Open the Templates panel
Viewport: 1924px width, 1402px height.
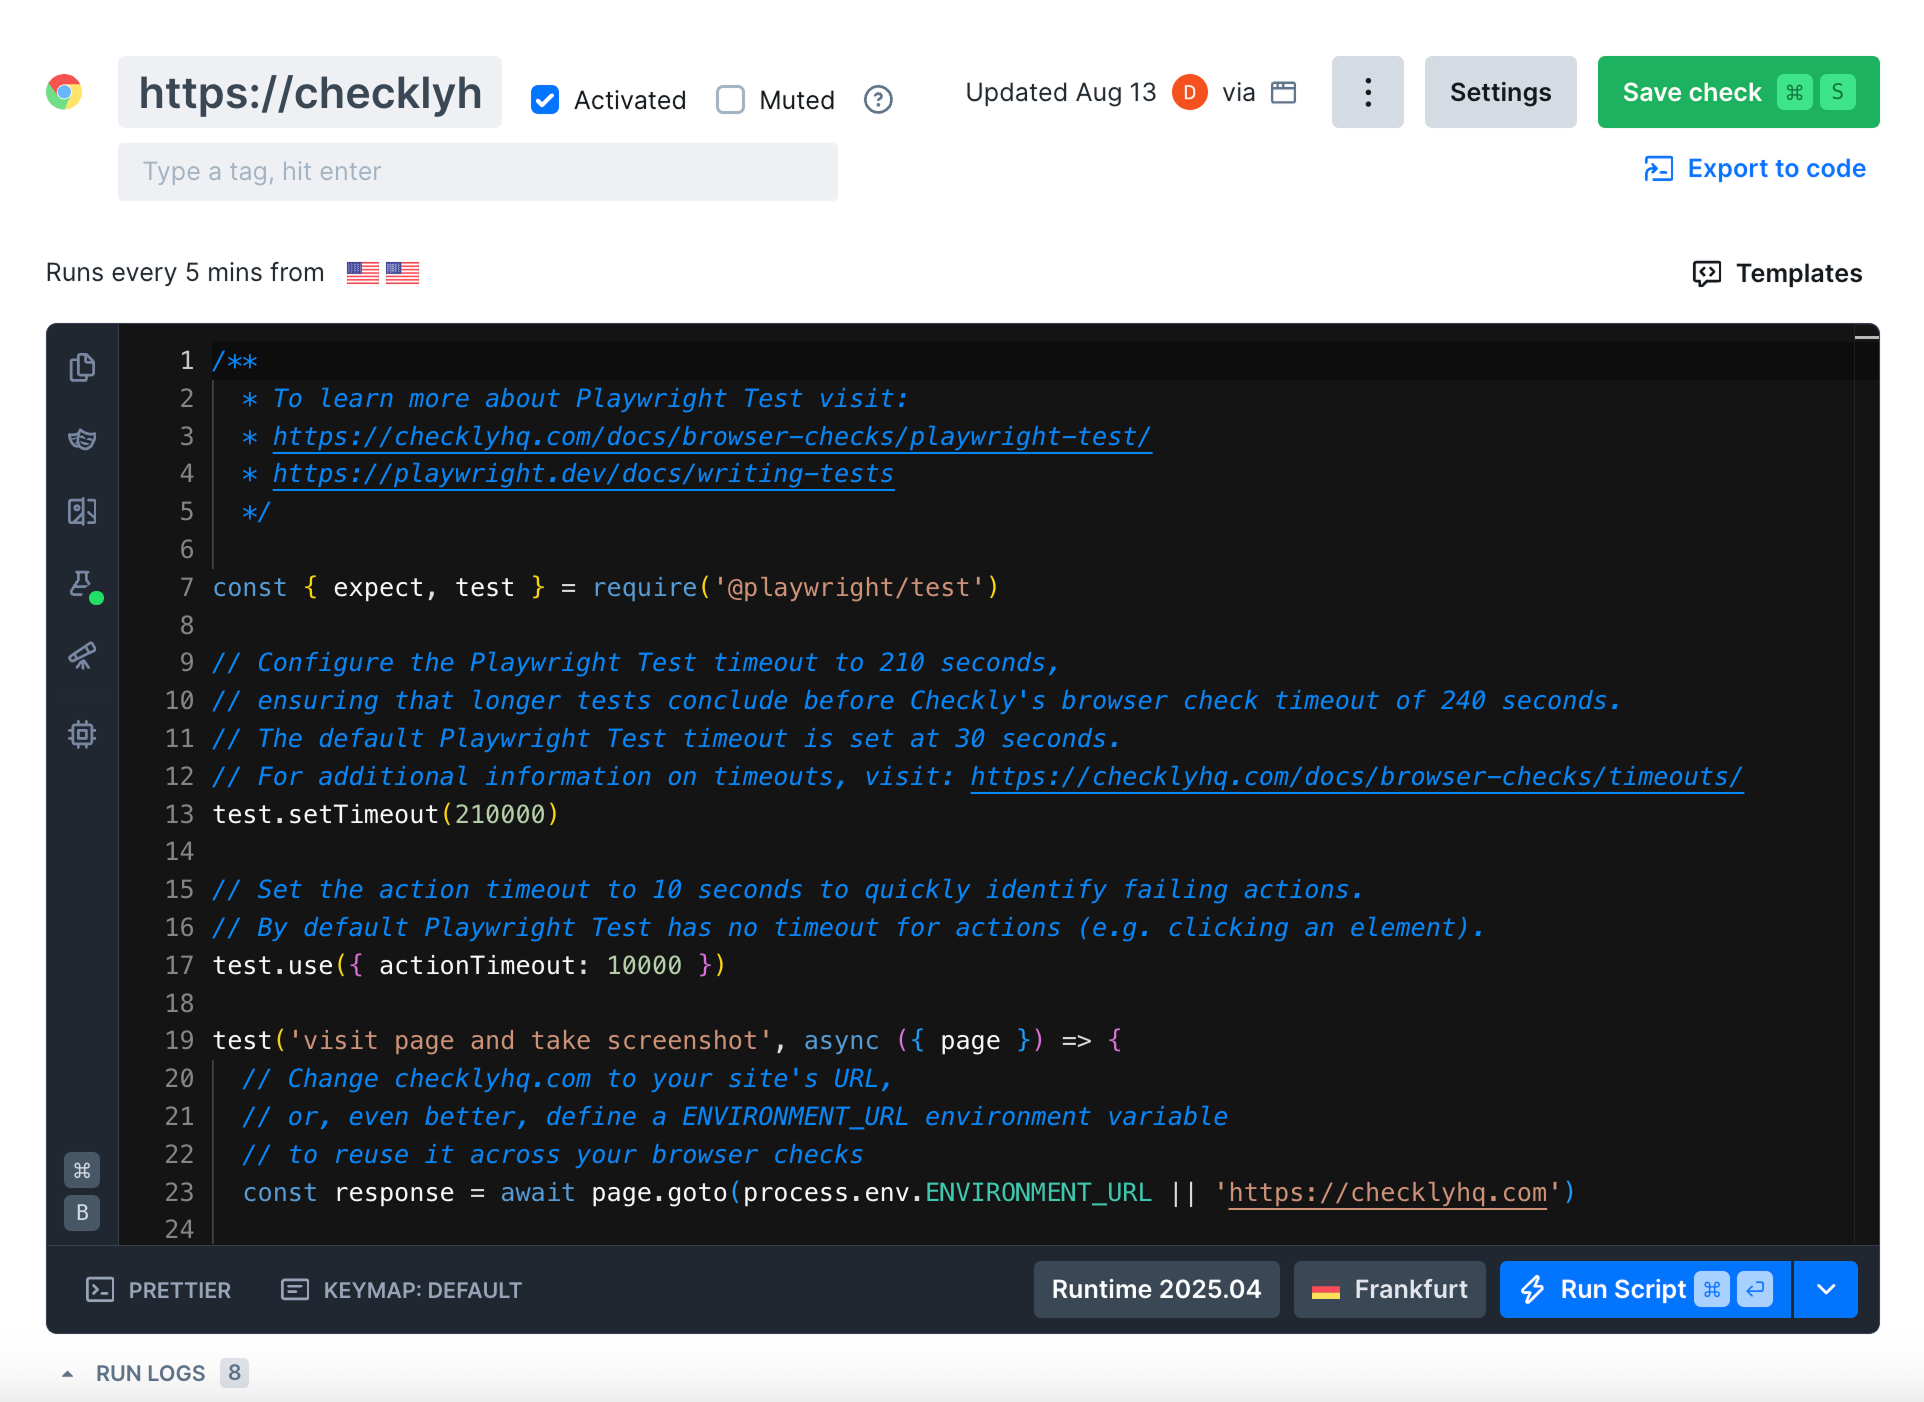click(x=1776, y=273)
